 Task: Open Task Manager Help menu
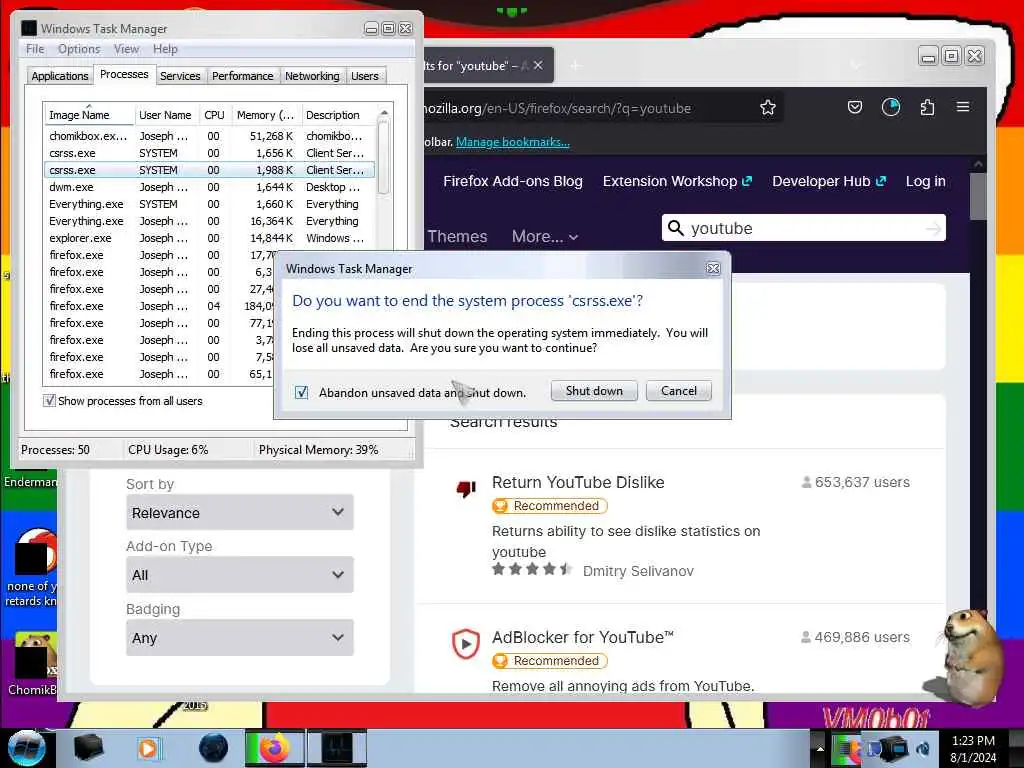click(x=165, y=49)
